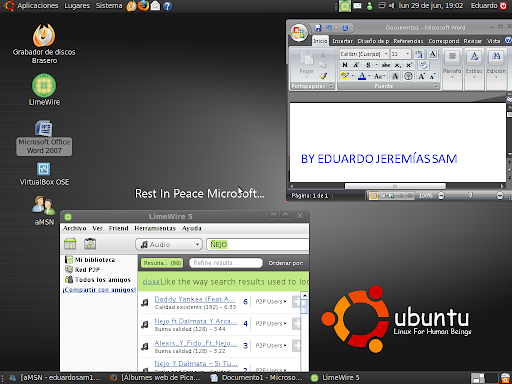
Task: Switch to the Insertar tab in Word
Action: click(342, 41)
